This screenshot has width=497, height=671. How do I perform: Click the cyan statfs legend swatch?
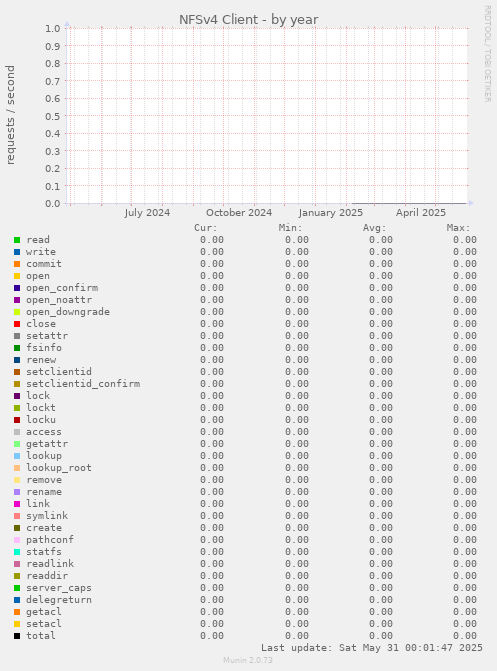click(x=17, y=552)
